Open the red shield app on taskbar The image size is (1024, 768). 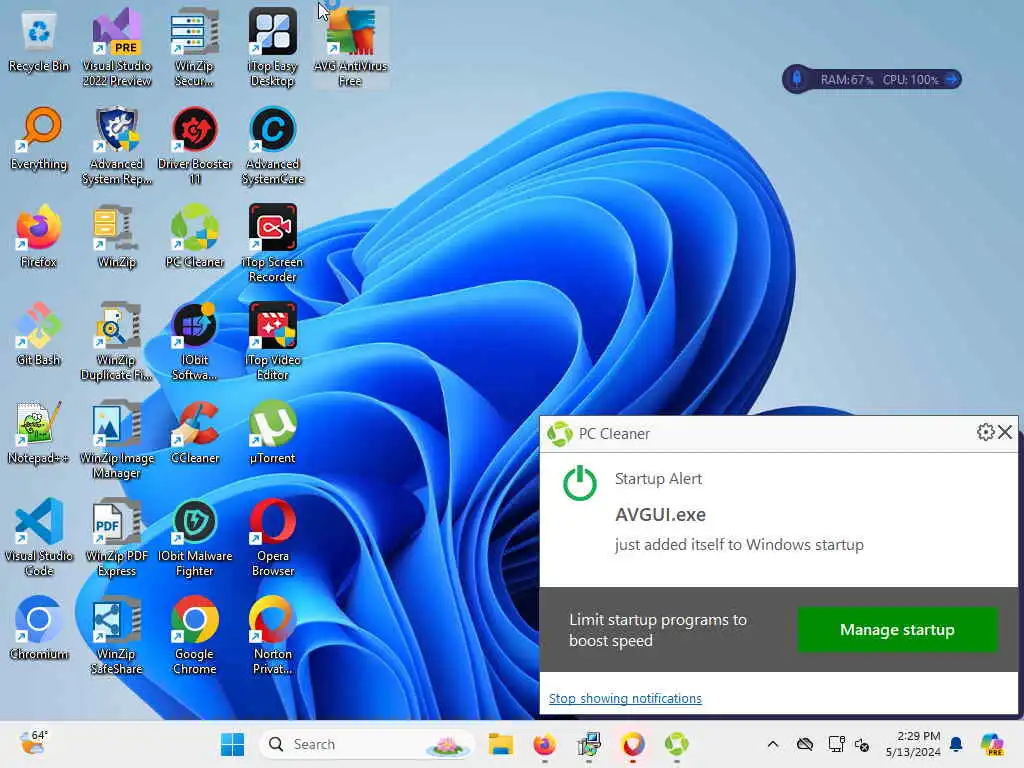(632, 744)
